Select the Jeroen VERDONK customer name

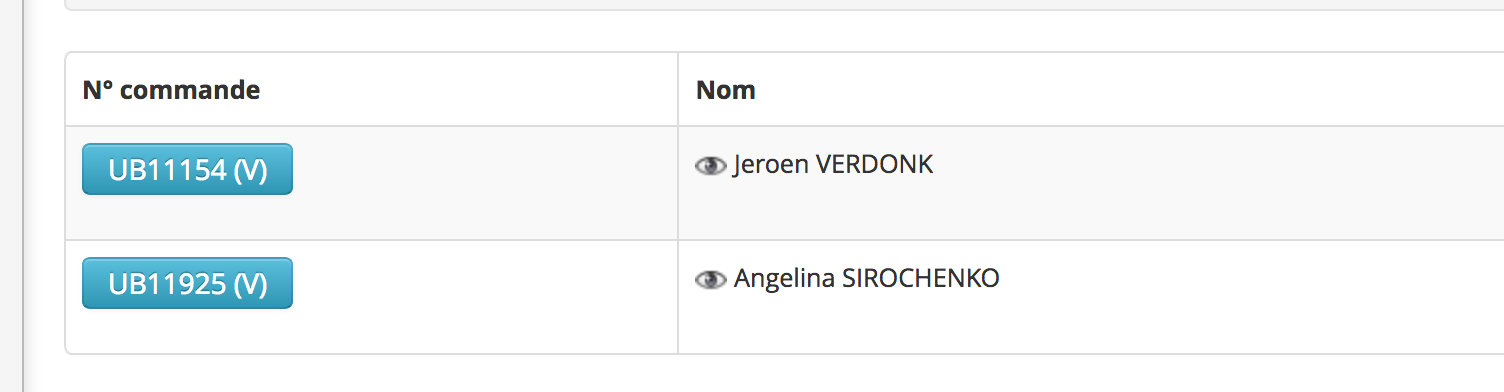[833, 165]
